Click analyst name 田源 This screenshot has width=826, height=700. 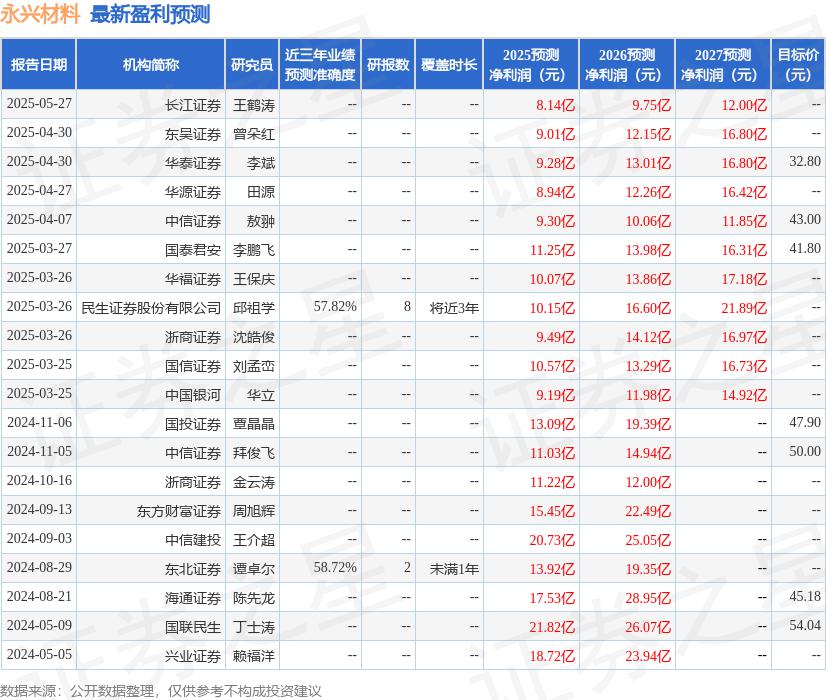(261, 192)
